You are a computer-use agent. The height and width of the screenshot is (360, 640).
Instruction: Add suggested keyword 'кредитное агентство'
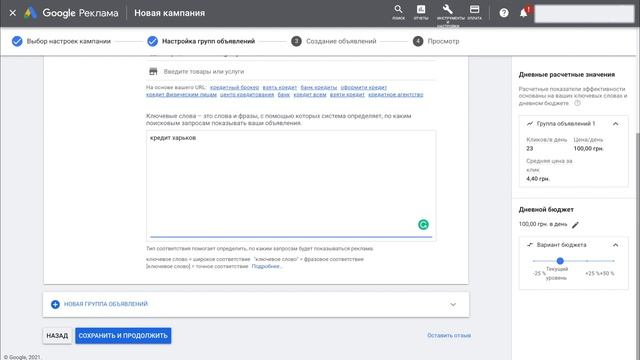(x=396, y=94)
